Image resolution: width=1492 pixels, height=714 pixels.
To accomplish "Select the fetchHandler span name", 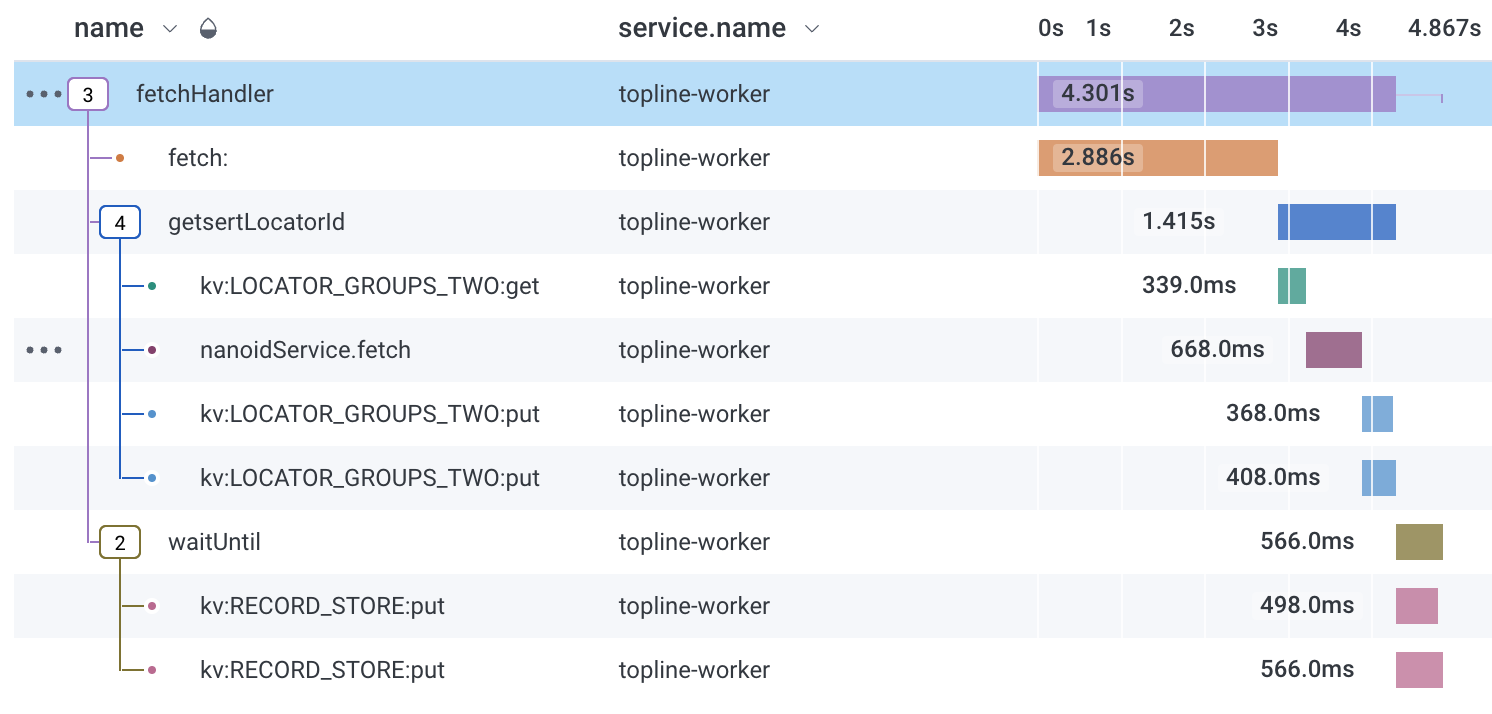I will [x=205, y=95].
